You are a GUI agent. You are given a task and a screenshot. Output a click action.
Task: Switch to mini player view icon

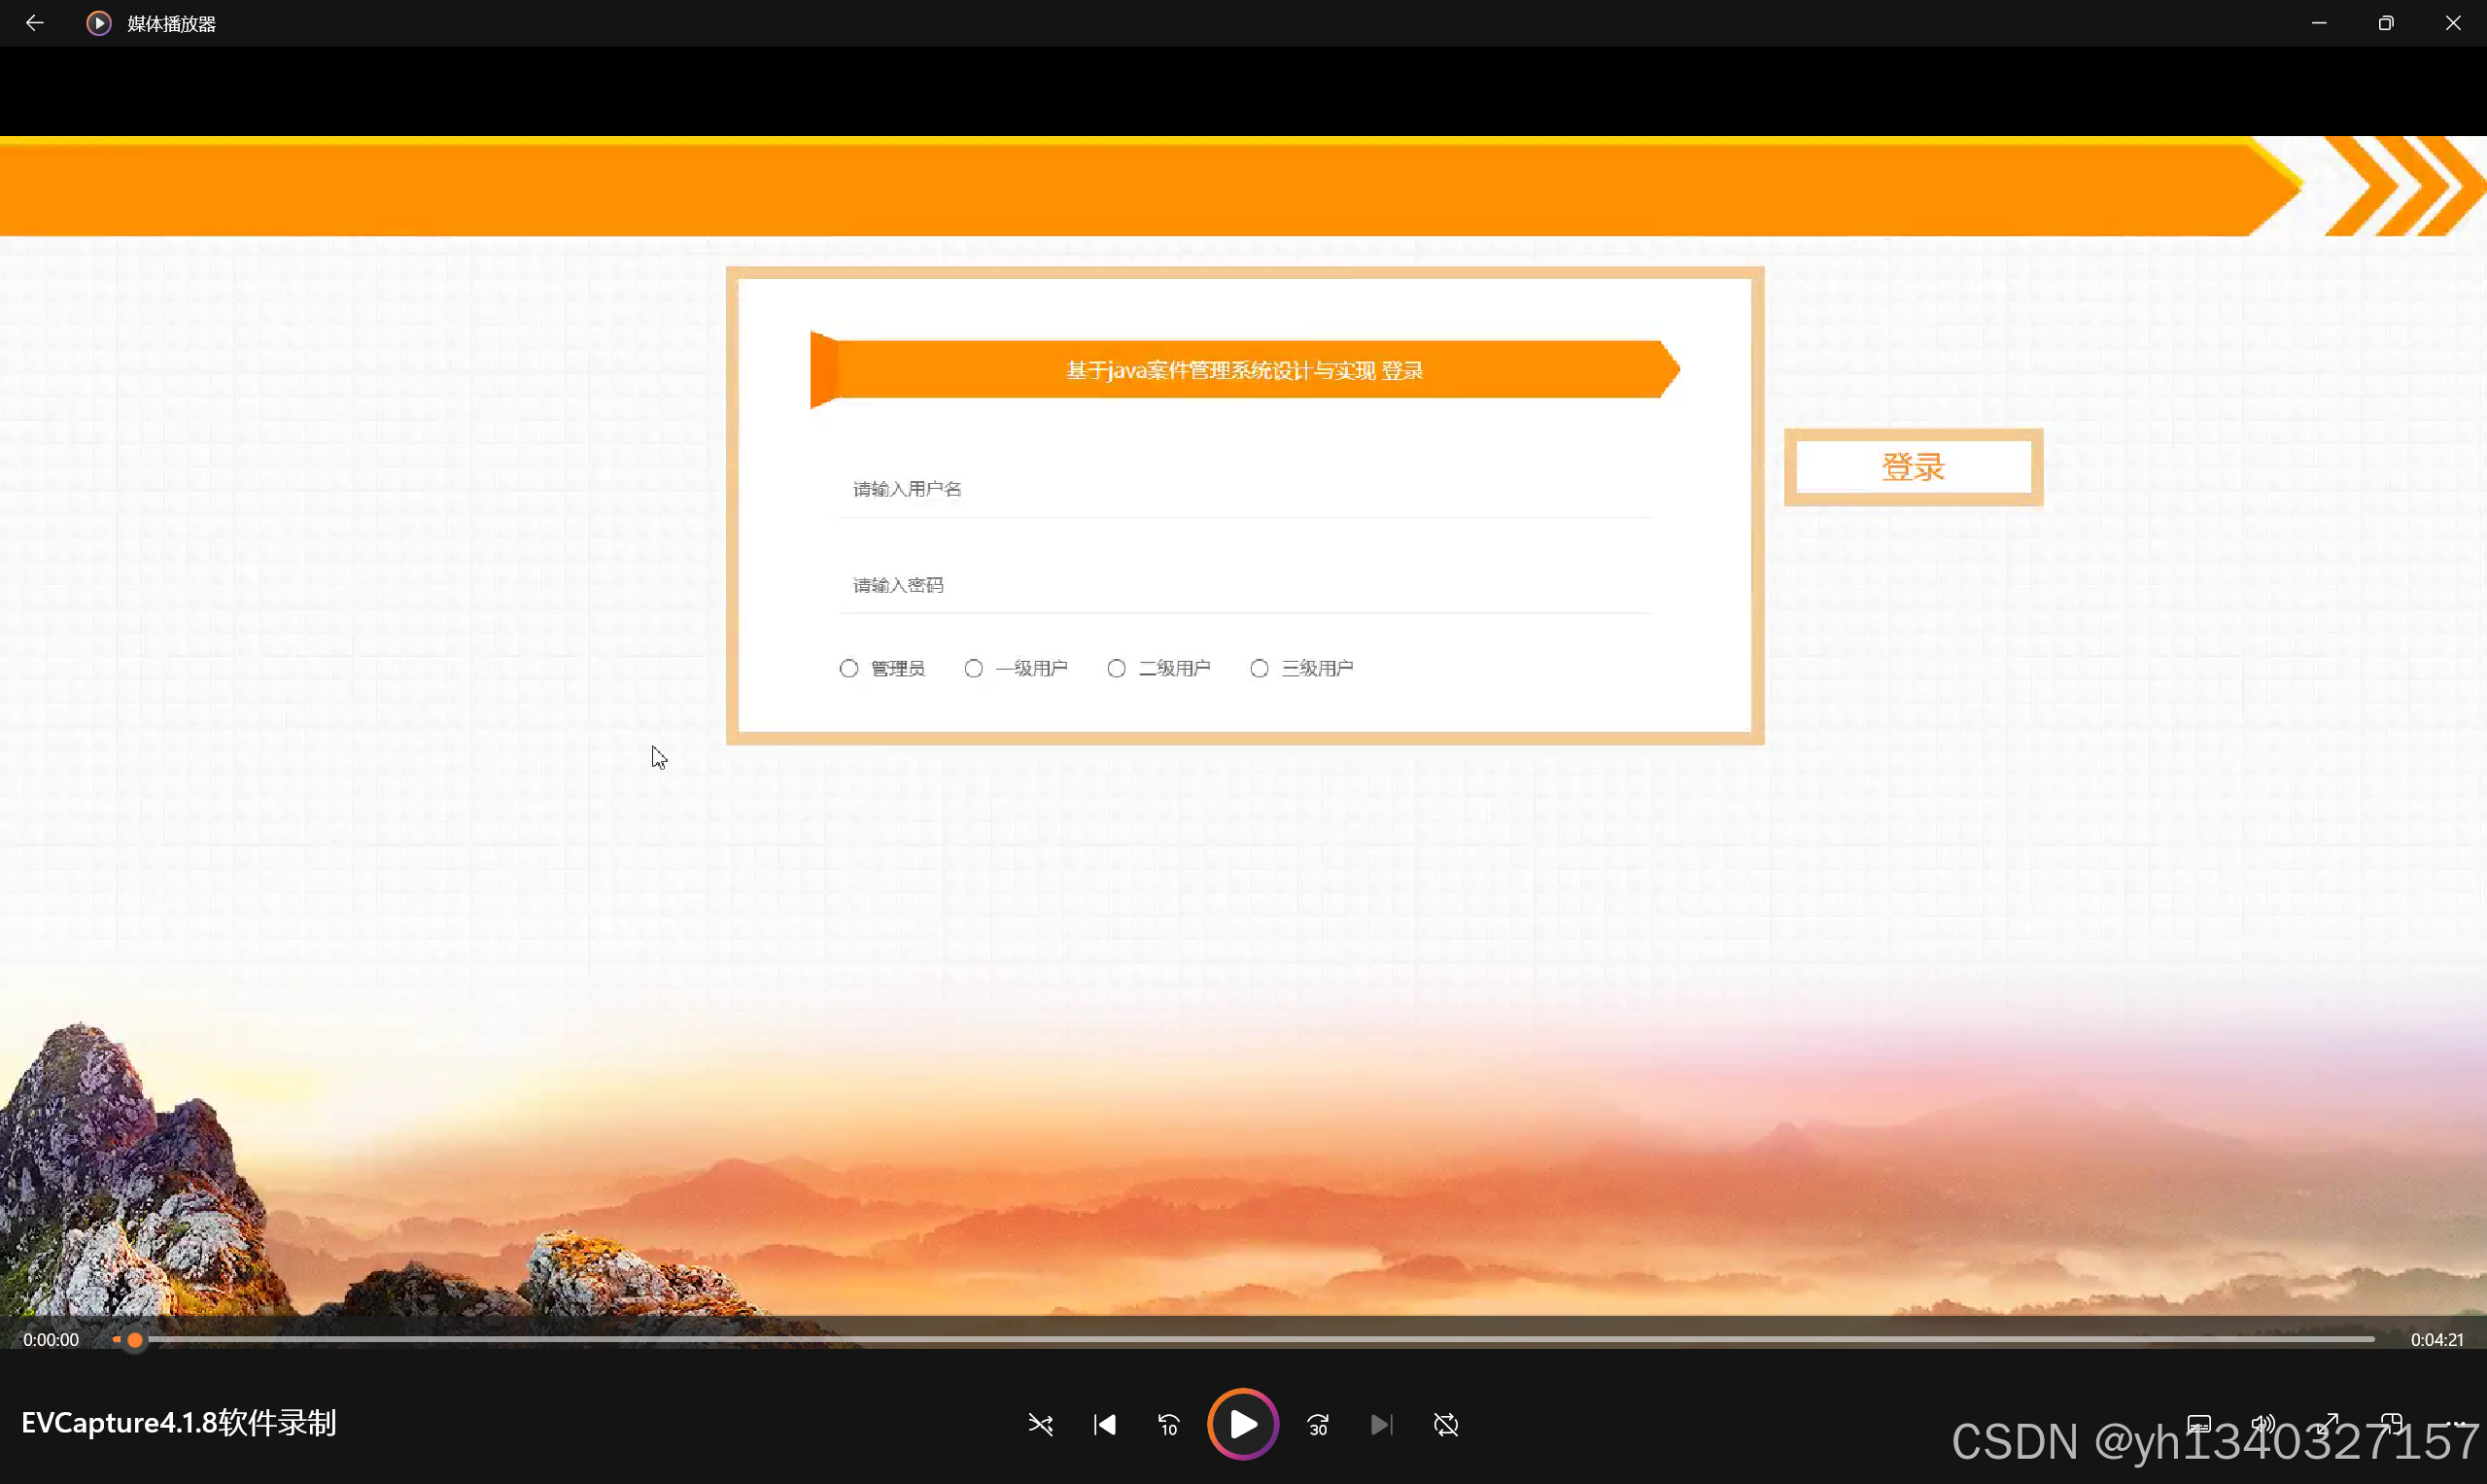pos(2391,1424)
